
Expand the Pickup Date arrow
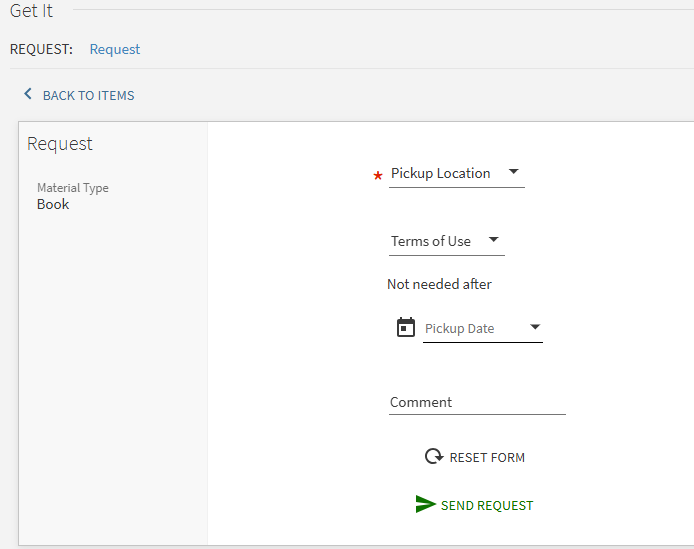pyautogui.click(x=535, y=327)
